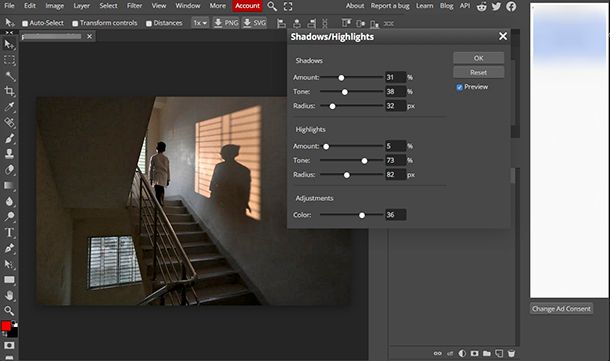Click the Account button
The width and height of the screenshot is (610, 361).
coord(247,6)
